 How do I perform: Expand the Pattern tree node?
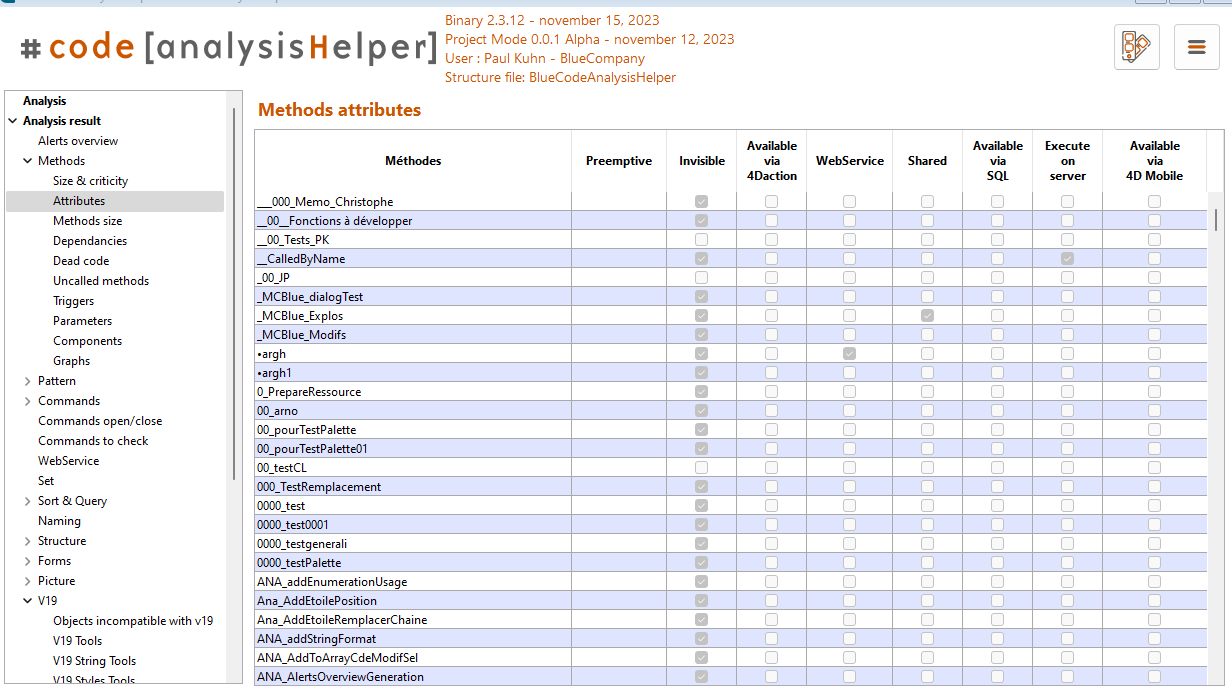click(x=27, y=381)
